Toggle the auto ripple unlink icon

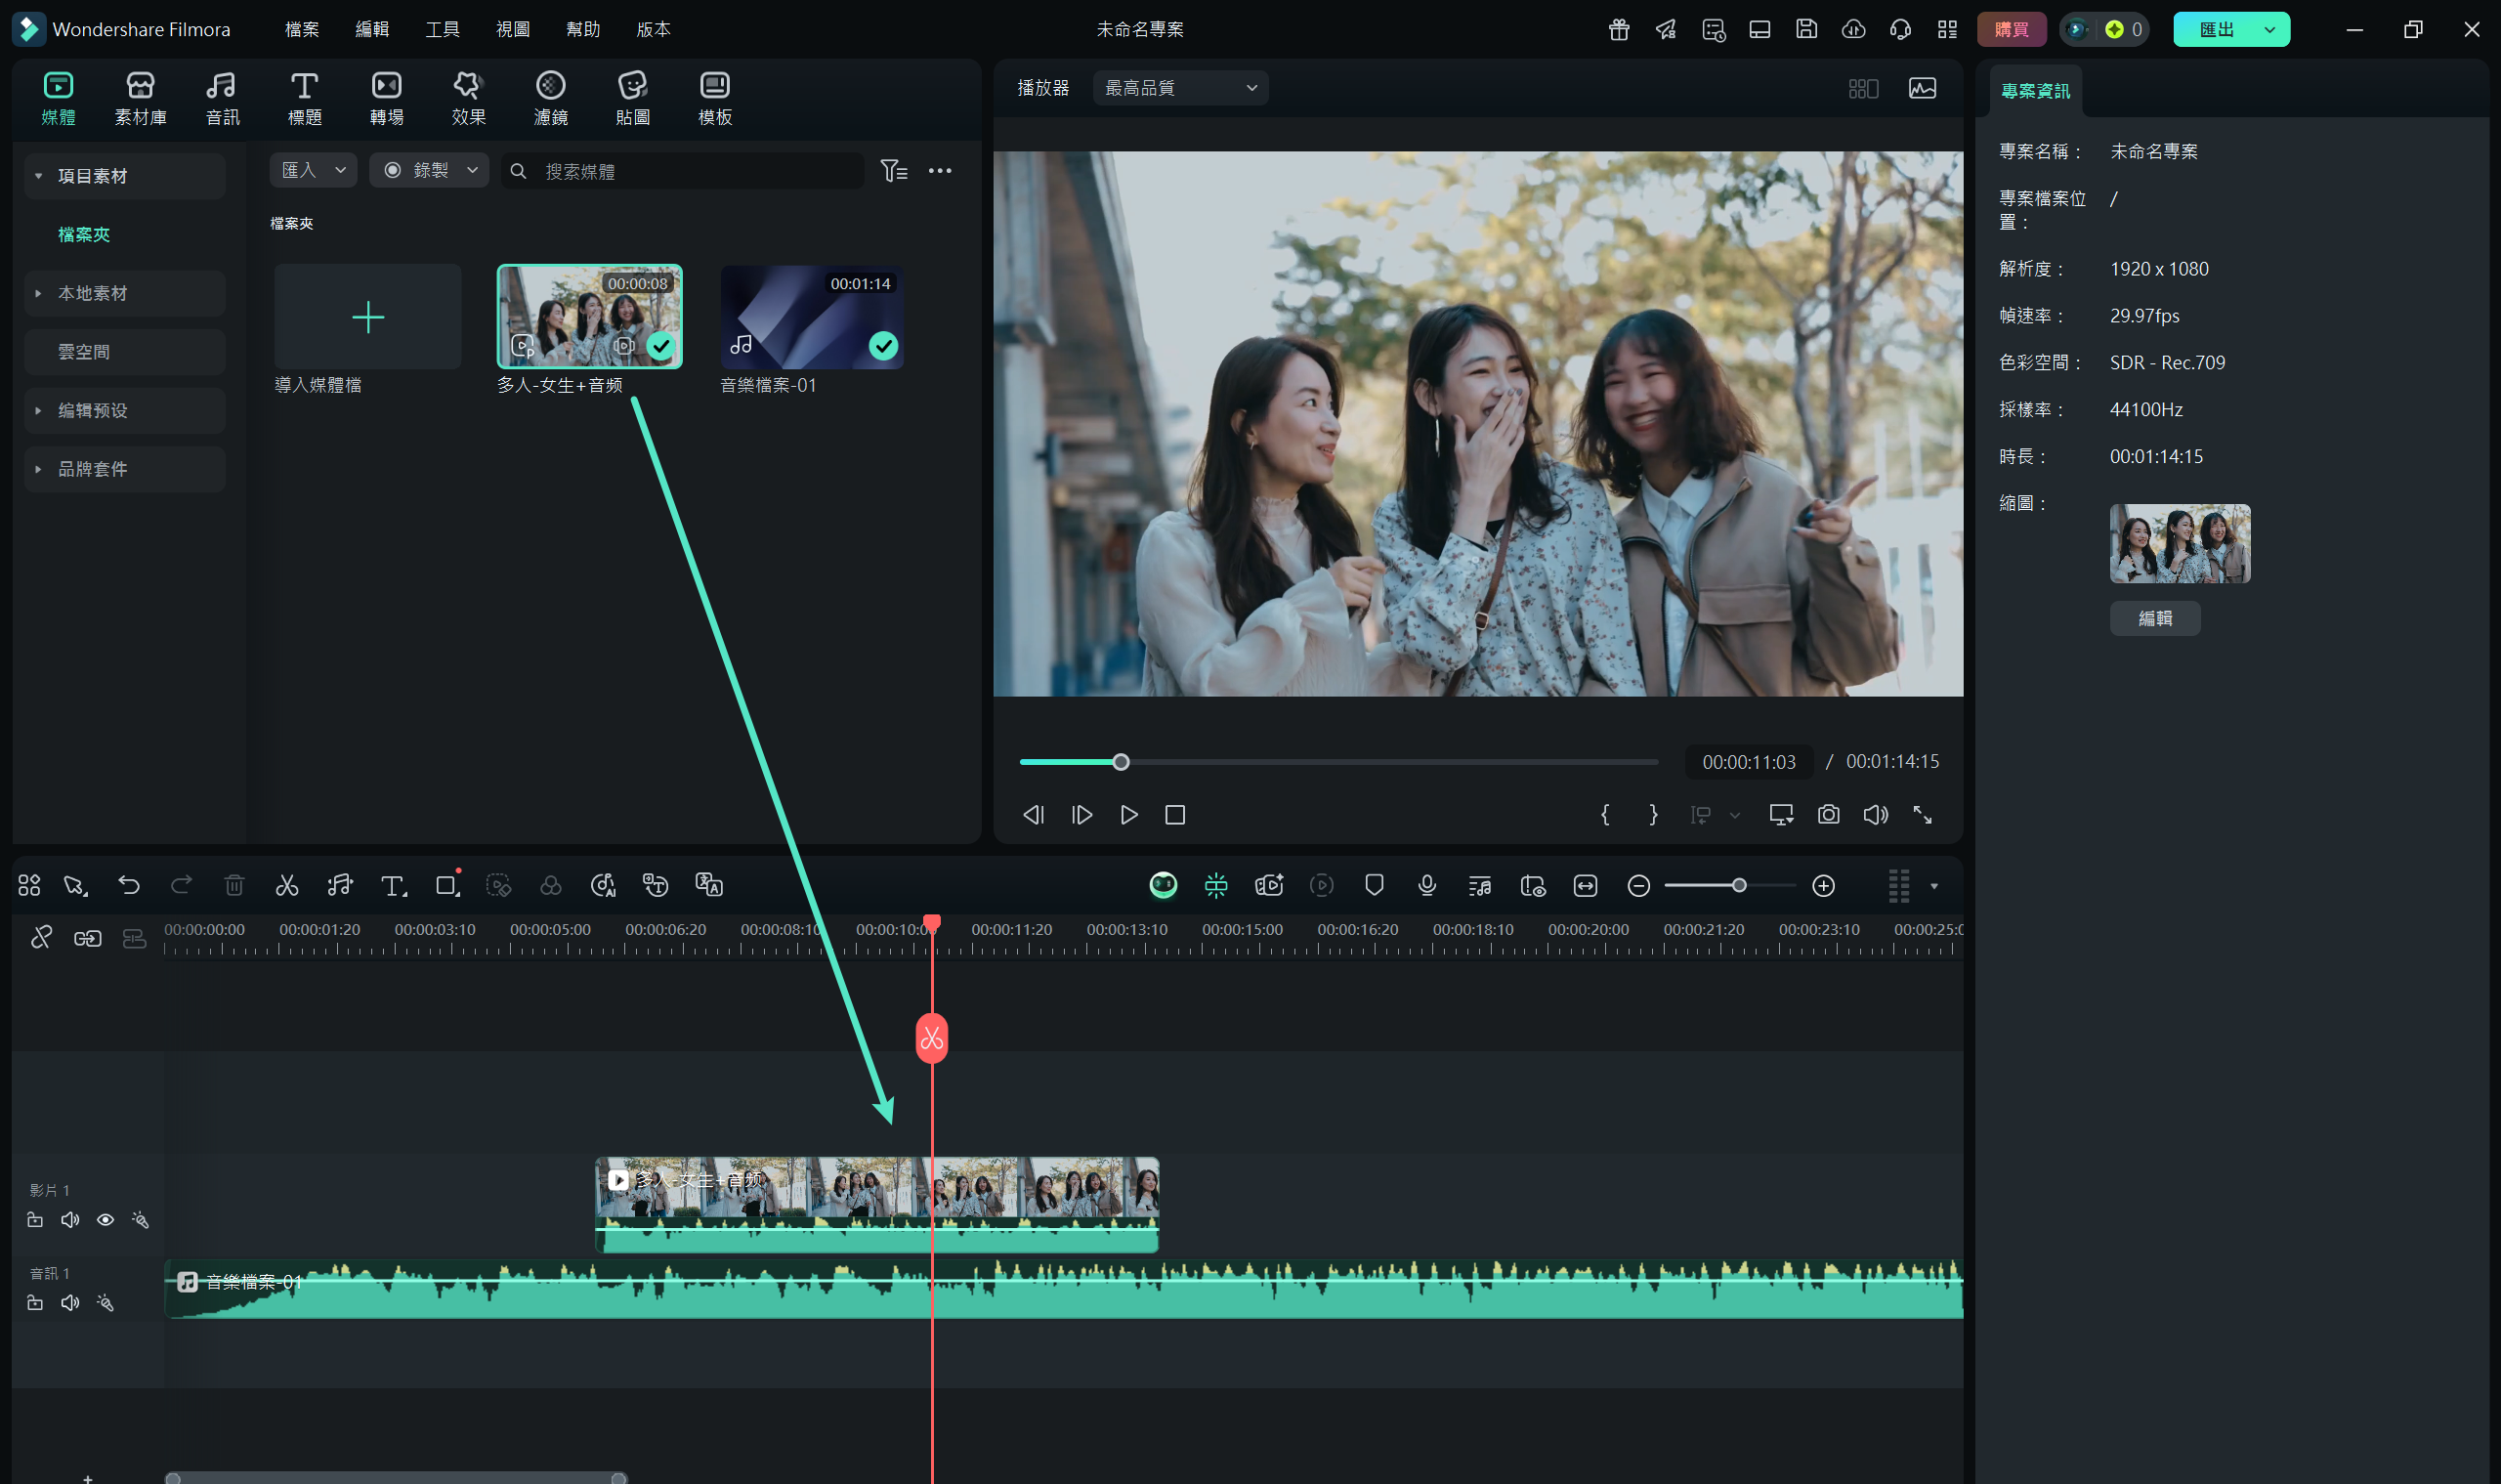[x=41, y=937]
